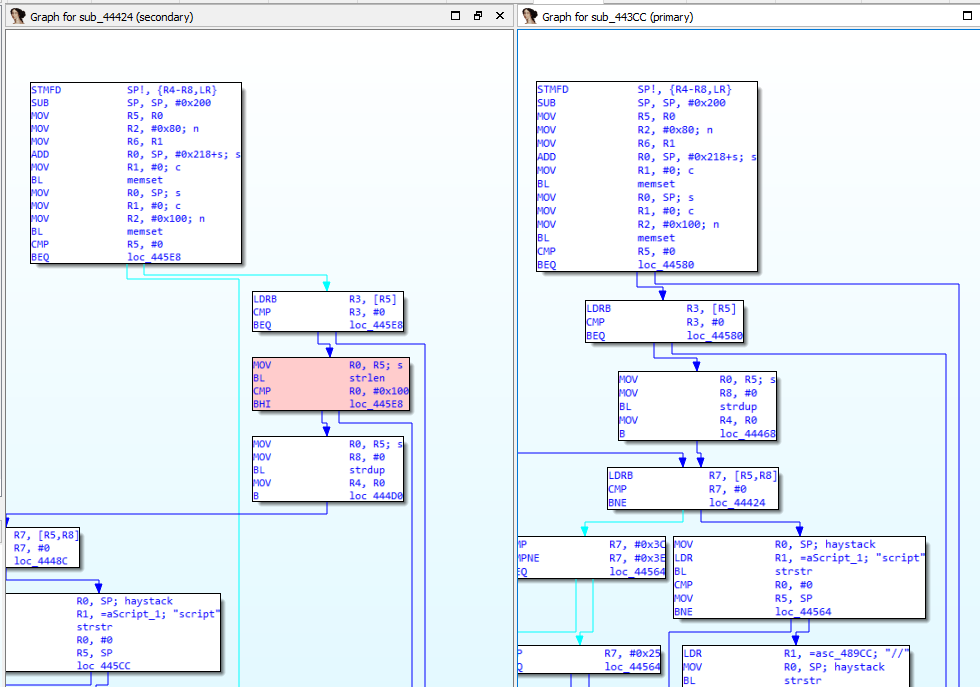Click the restore-down icon on the secondary graph window
The height and width of the screenshot is (687, 980).
point(476,15)
